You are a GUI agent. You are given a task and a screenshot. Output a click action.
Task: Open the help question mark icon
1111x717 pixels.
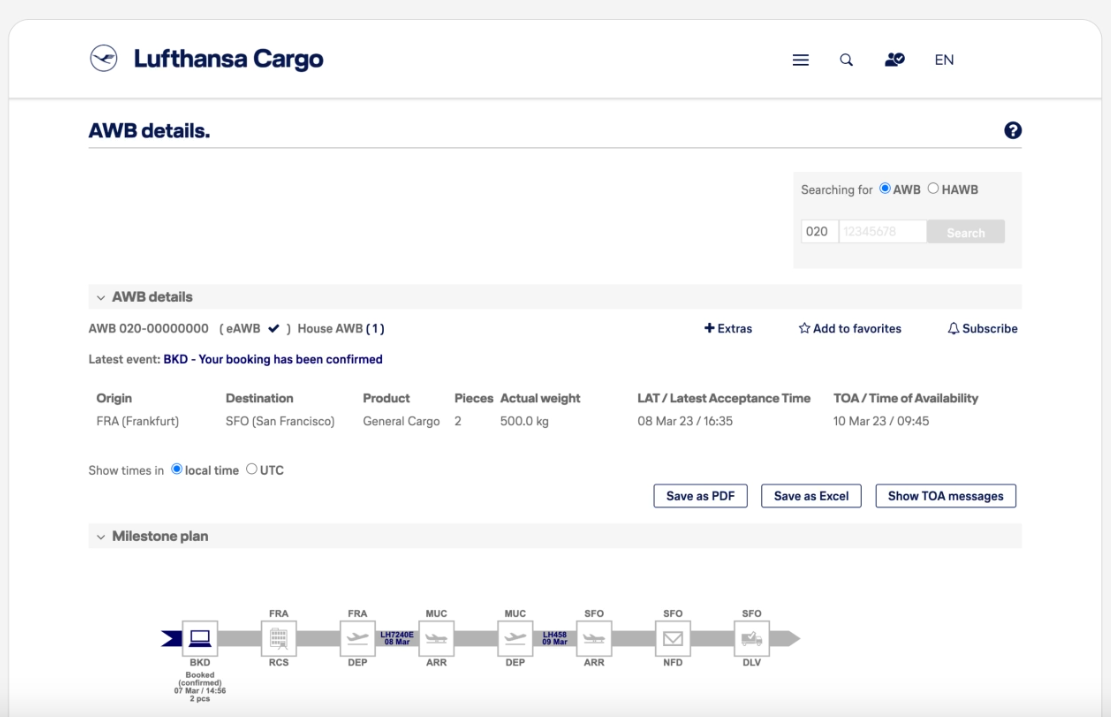click(1013, 130)
